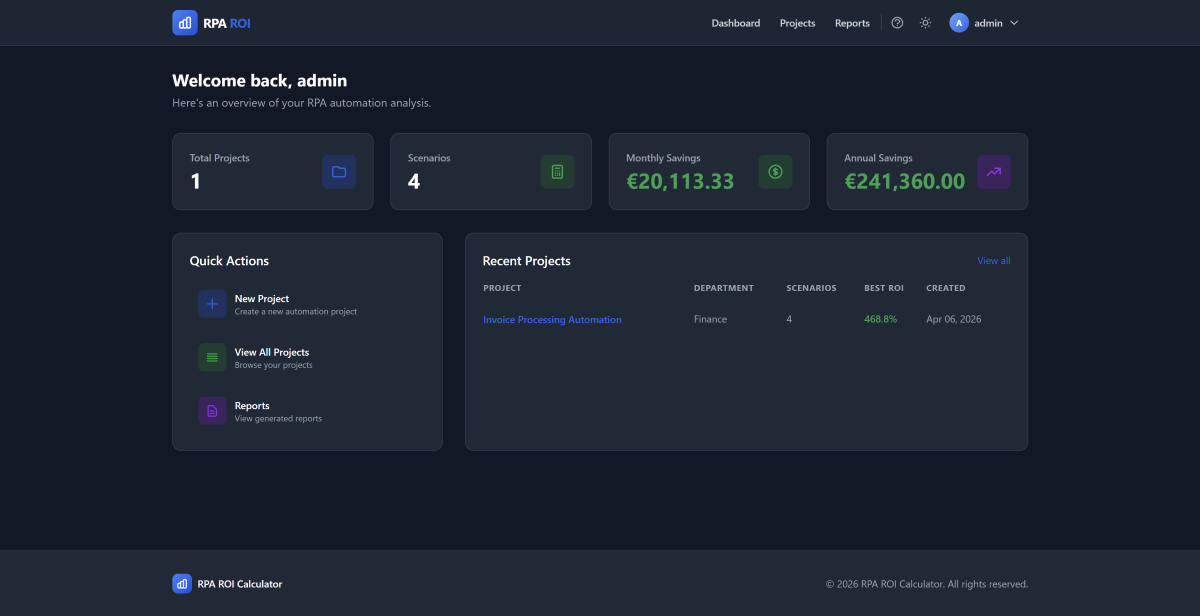Screen dimensions: 1200x616
Task: Click the RPA ROI Calculator footer logo
Action: coord(182,583)
